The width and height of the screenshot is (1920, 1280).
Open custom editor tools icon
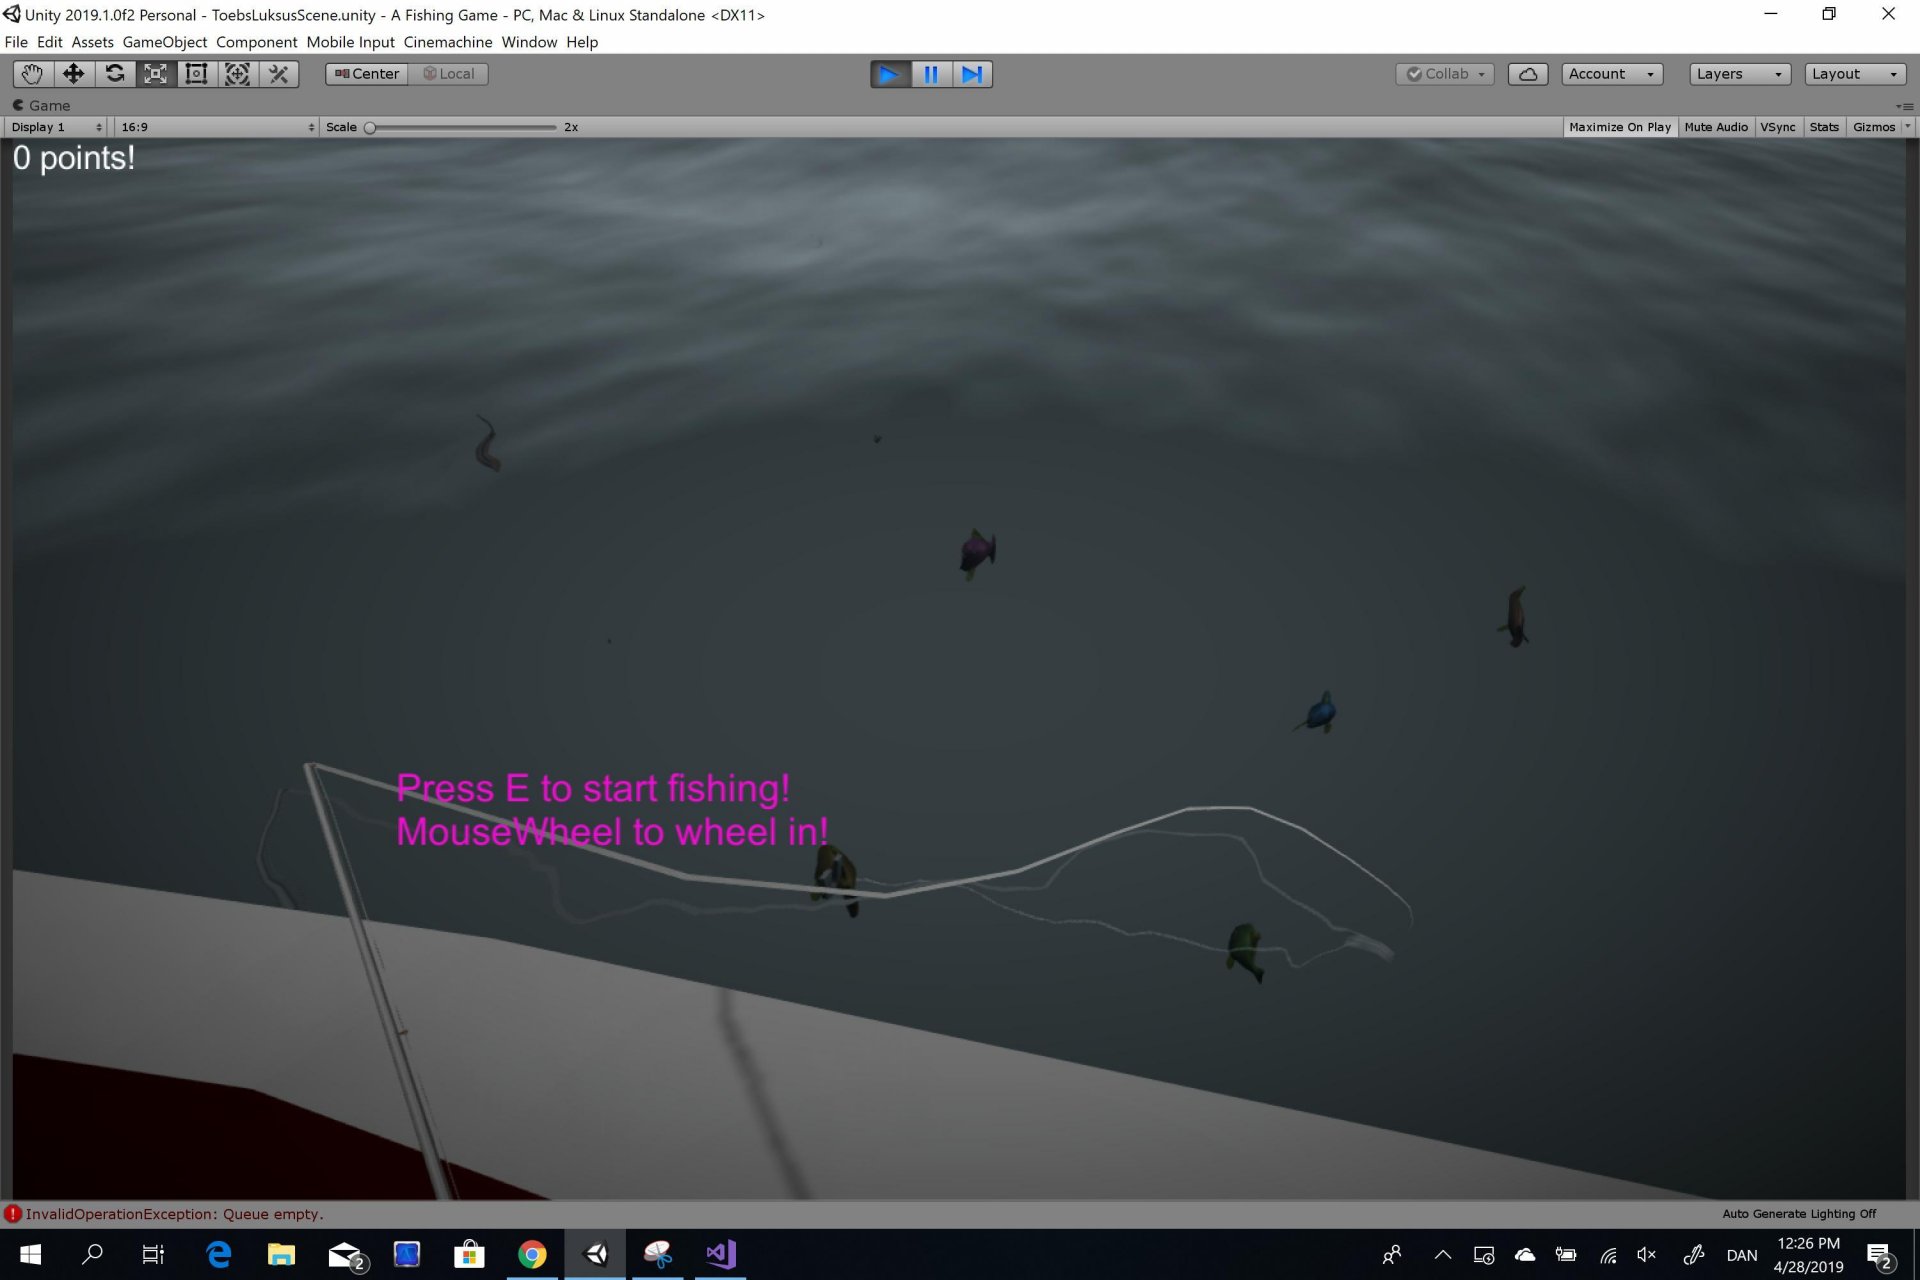pyautogui.click(x=279, y=74)
